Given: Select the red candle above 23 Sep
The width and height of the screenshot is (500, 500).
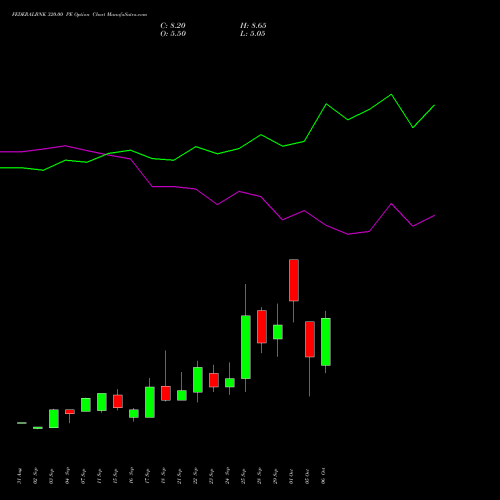Looking at the screenshot, I should click(214, 380).
